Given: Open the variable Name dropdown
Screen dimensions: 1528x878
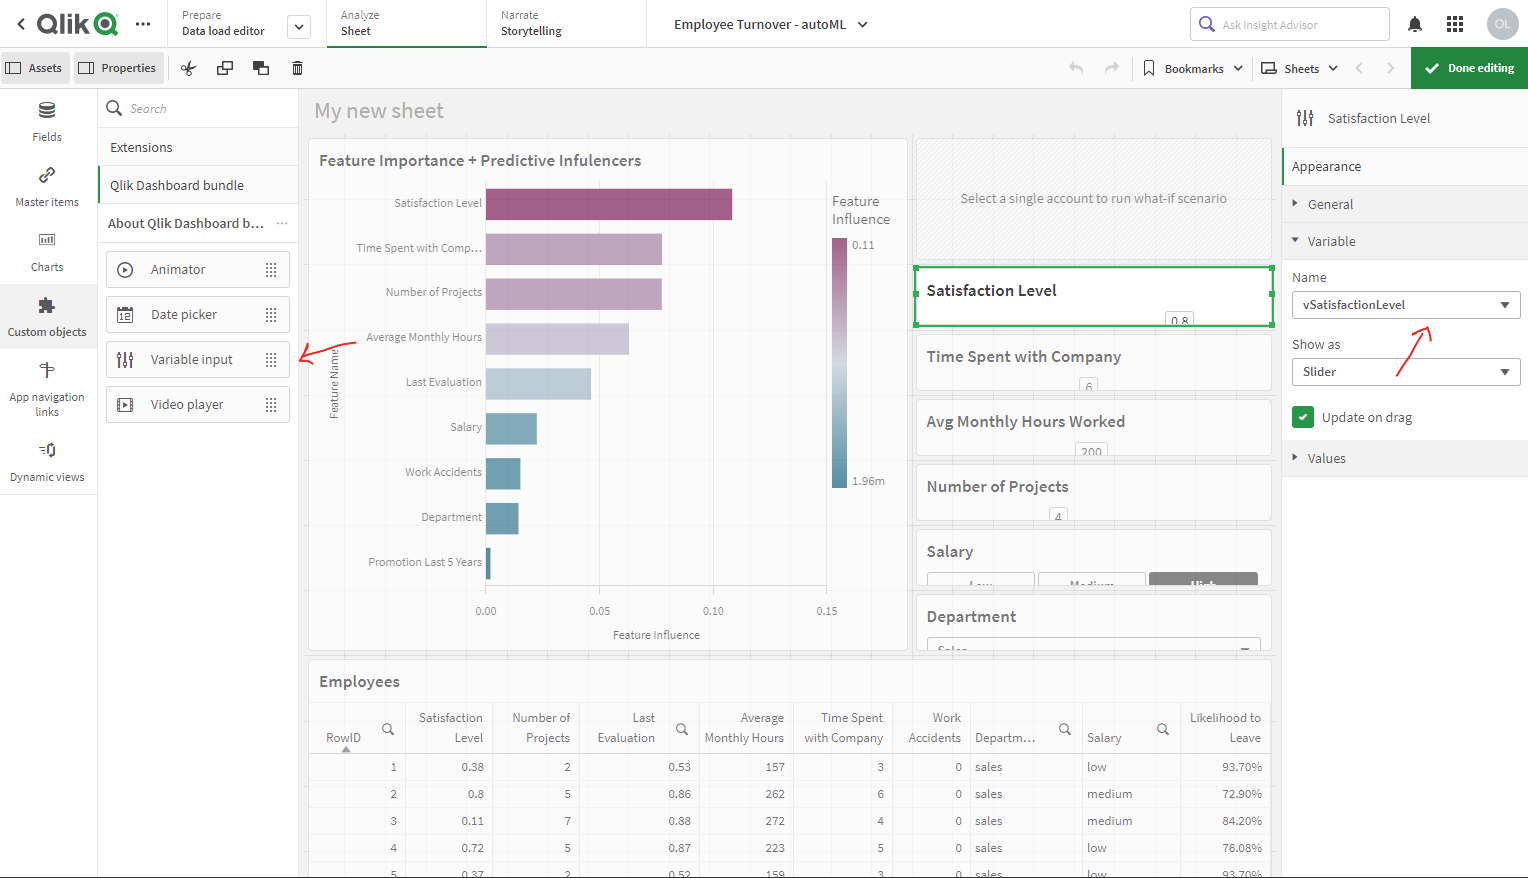Looking at the screenshot, I should (x=1405, y=305).
